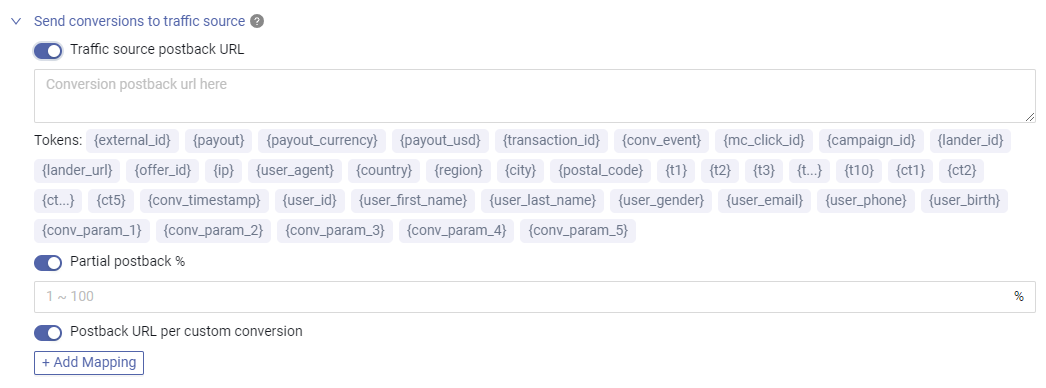Viewport: 1046px width, 388px height.
Task: Insert the {mc_click_id} token
Action: click(764, 141)
